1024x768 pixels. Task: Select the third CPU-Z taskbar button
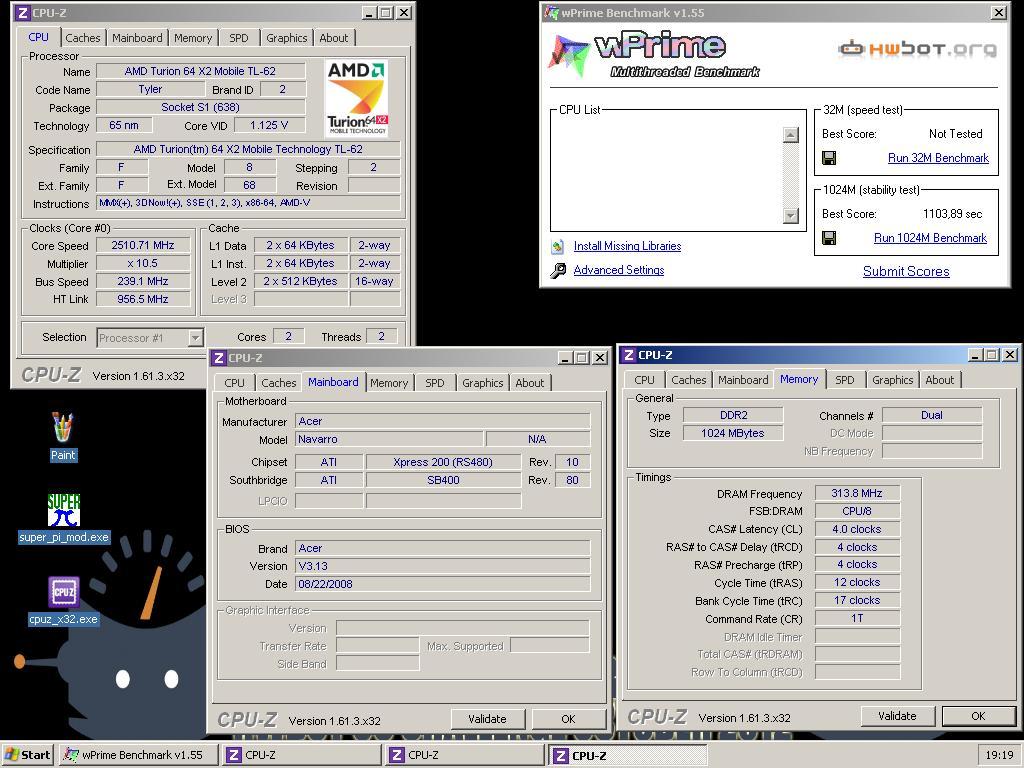point(628,755)
